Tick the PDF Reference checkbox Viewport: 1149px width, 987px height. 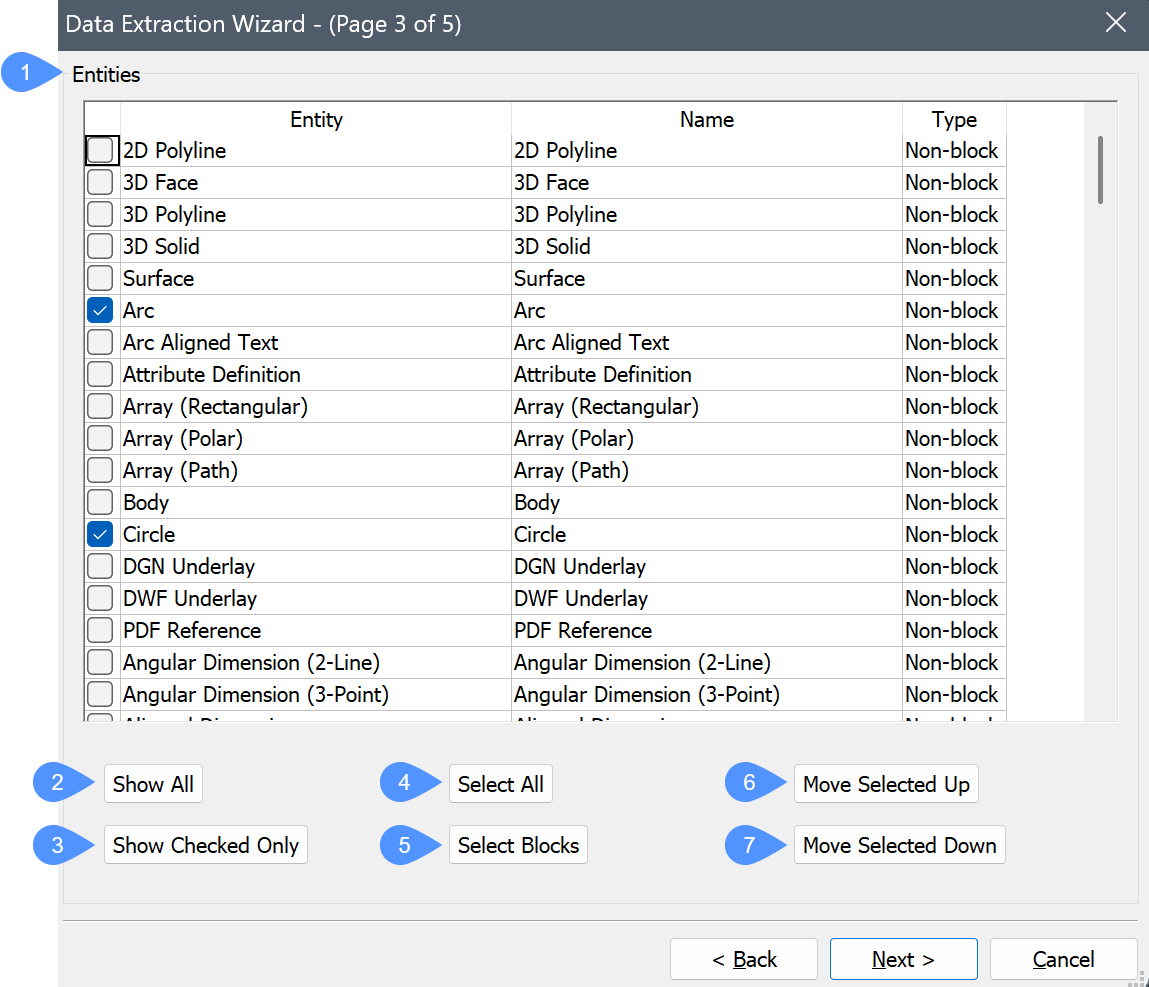click(x=100, y=631)
